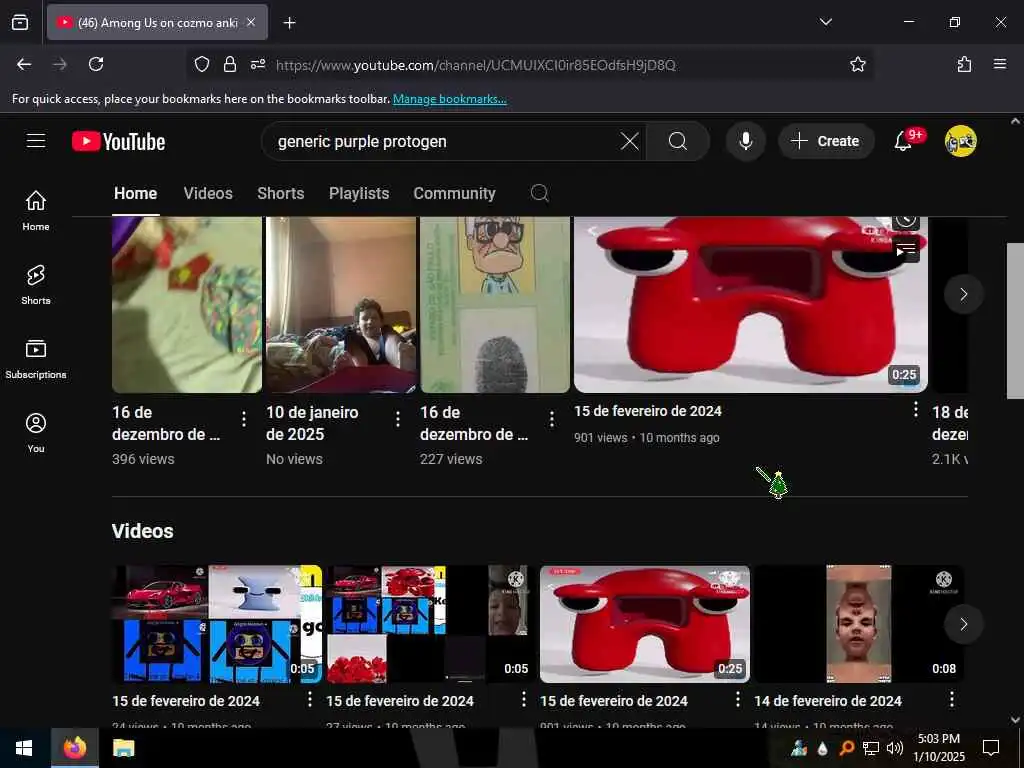Open the Manage bookmarks link
This screenshot has height=768, width=1024.
449,99
